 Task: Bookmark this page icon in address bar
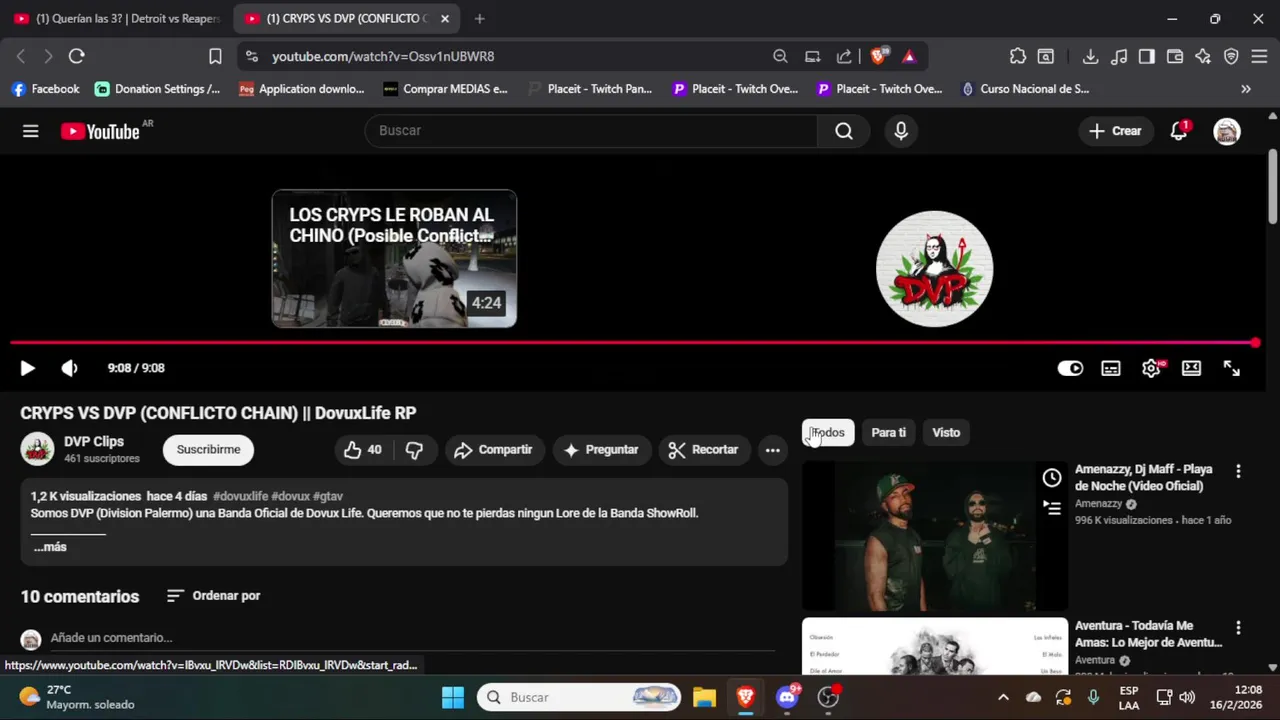click(215, 57)
